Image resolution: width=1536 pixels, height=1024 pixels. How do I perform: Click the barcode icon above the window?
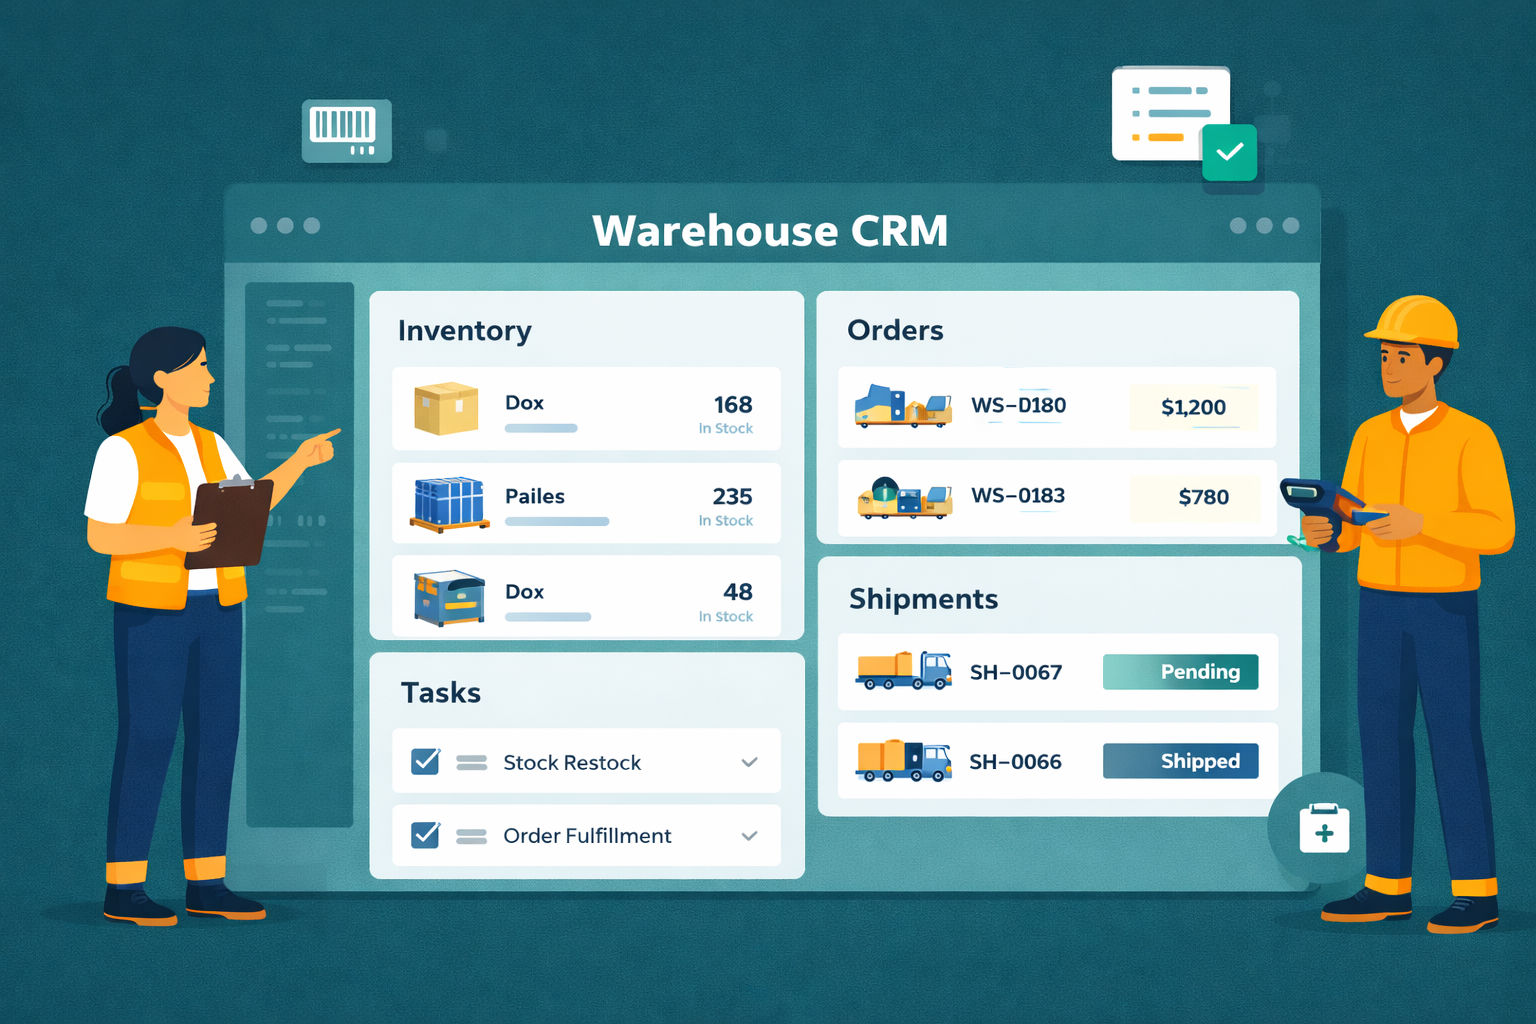pos(346,129)
